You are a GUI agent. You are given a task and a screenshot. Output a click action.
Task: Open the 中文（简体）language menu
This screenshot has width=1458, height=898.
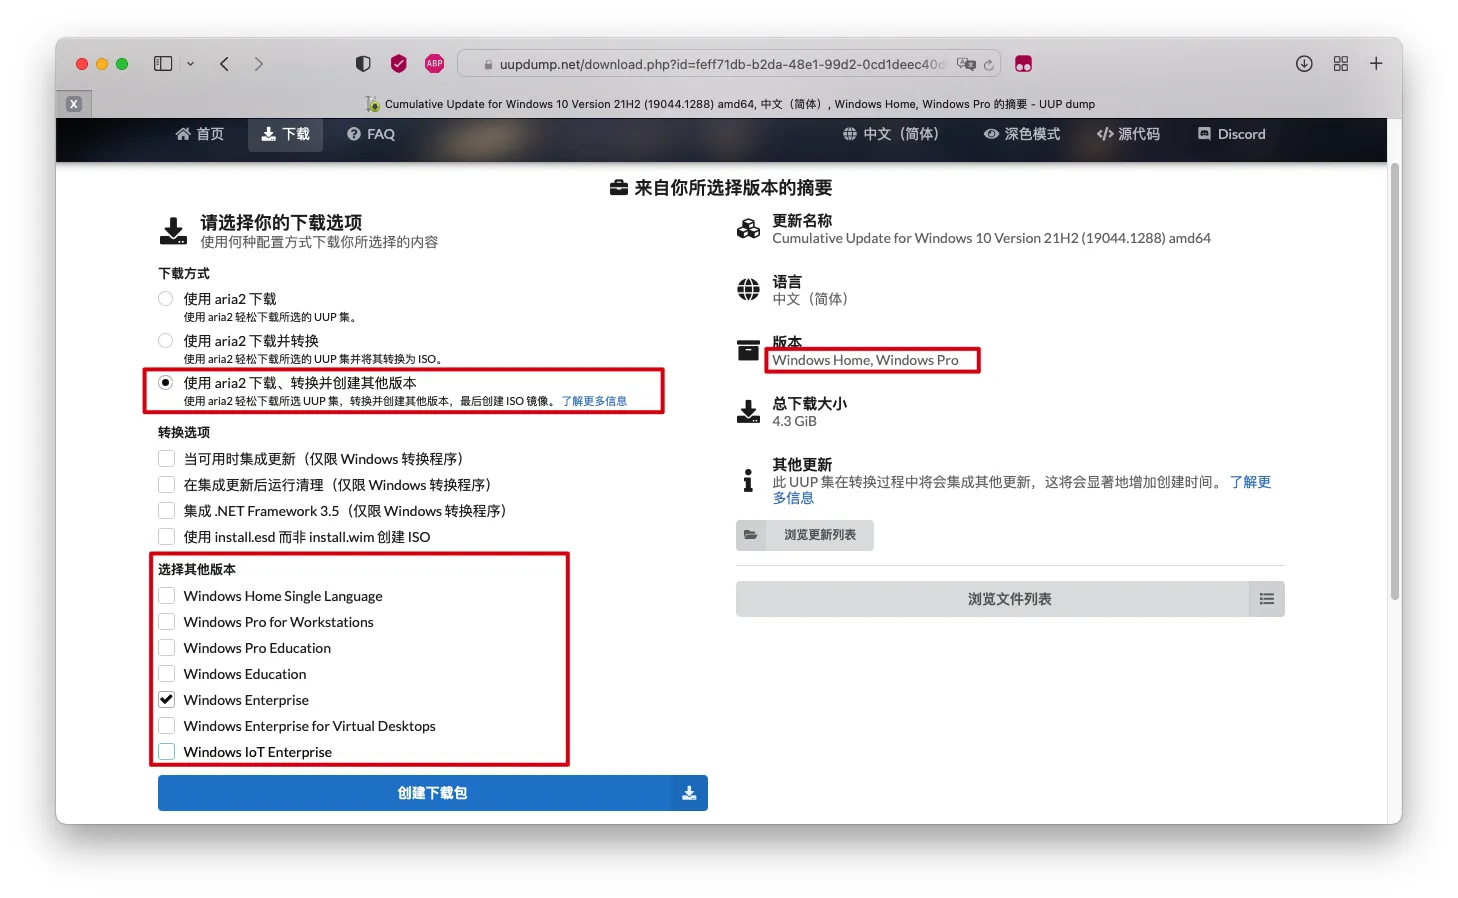coord(891,134)
